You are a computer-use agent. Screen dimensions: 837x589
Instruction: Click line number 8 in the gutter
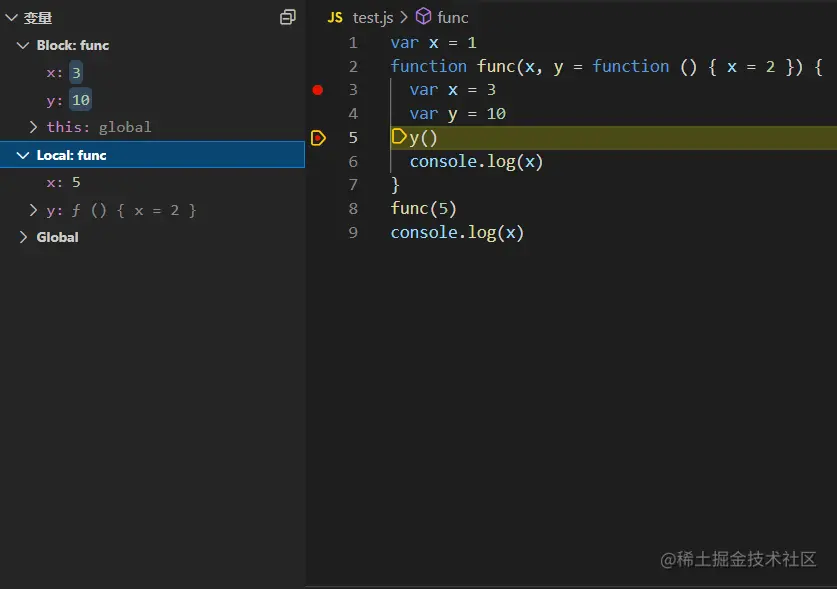(x=352, y=209)
